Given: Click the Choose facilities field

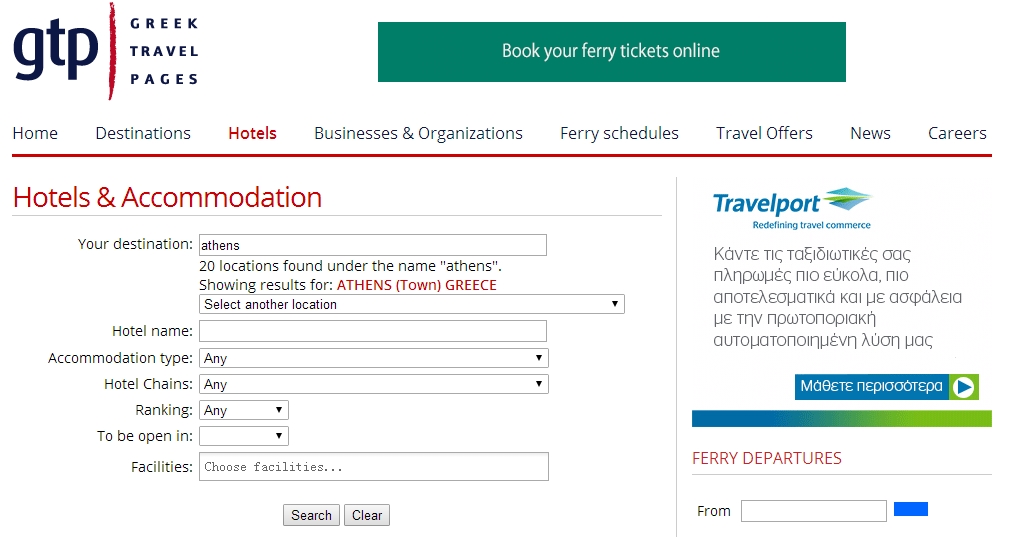Looking at the screenshot, I should (x=374, y=467).
